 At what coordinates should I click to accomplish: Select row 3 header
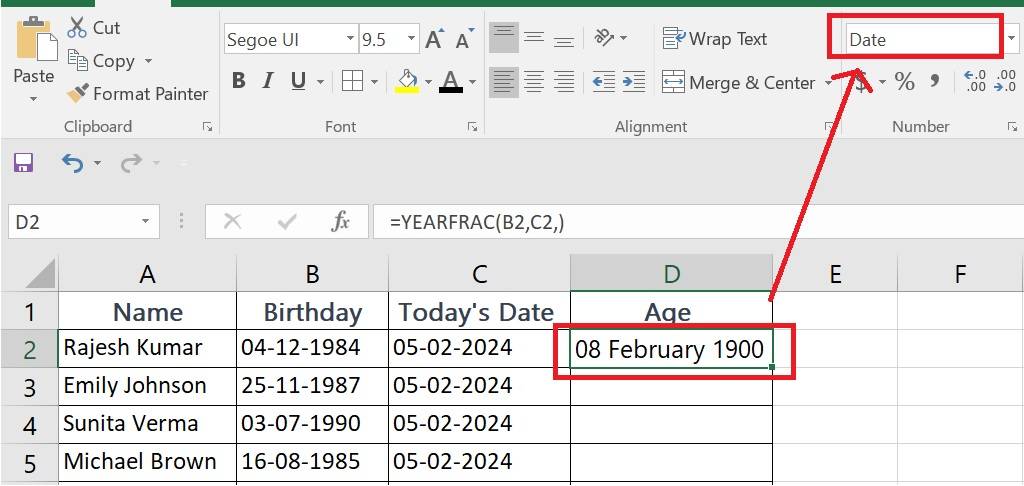(29, 387)
